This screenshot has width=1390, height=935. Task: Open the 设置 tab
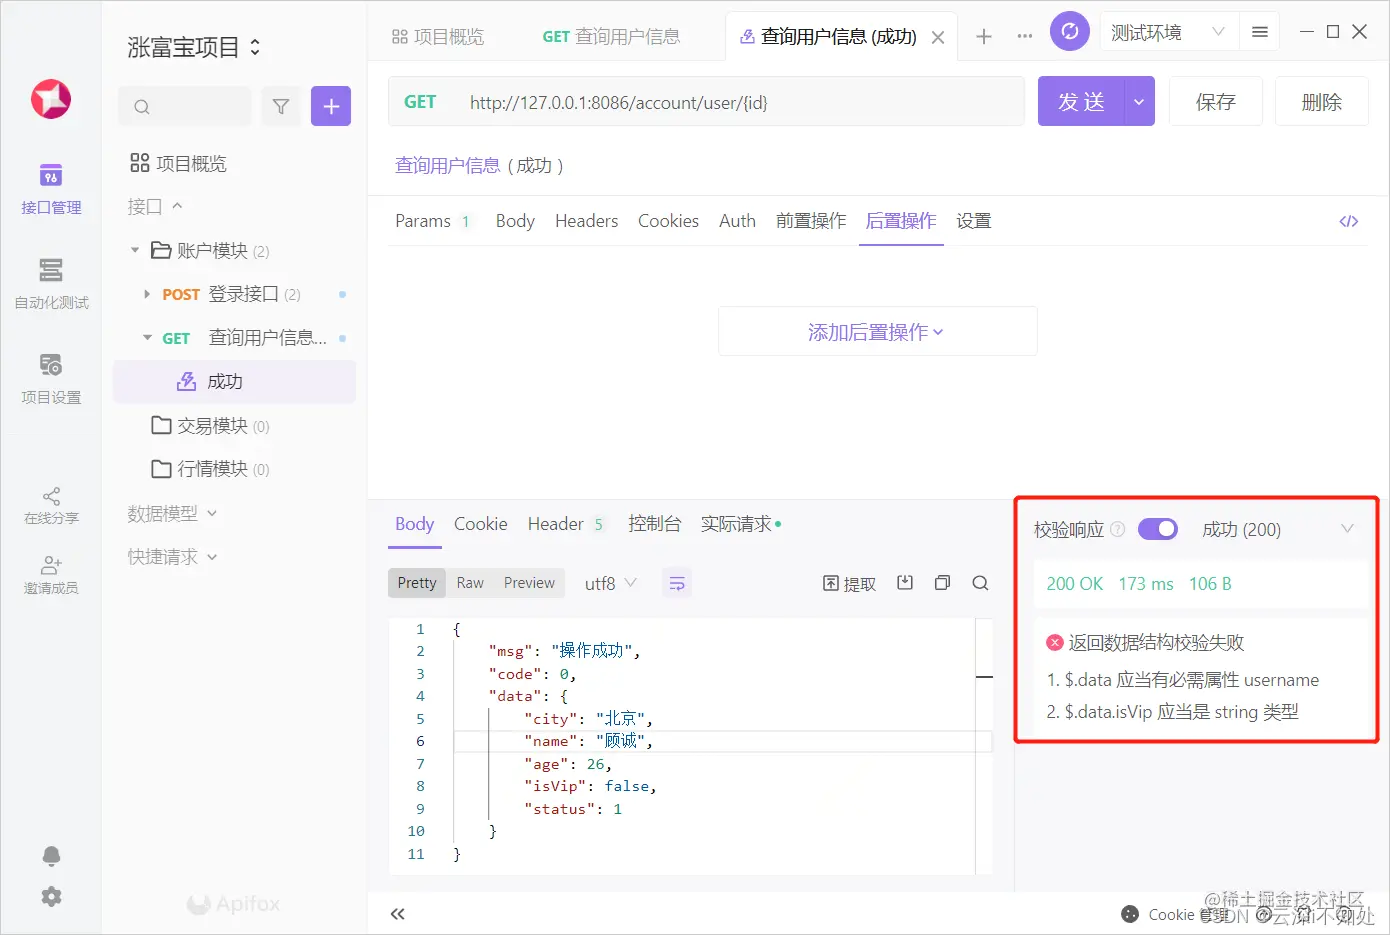tap(973, 221)
